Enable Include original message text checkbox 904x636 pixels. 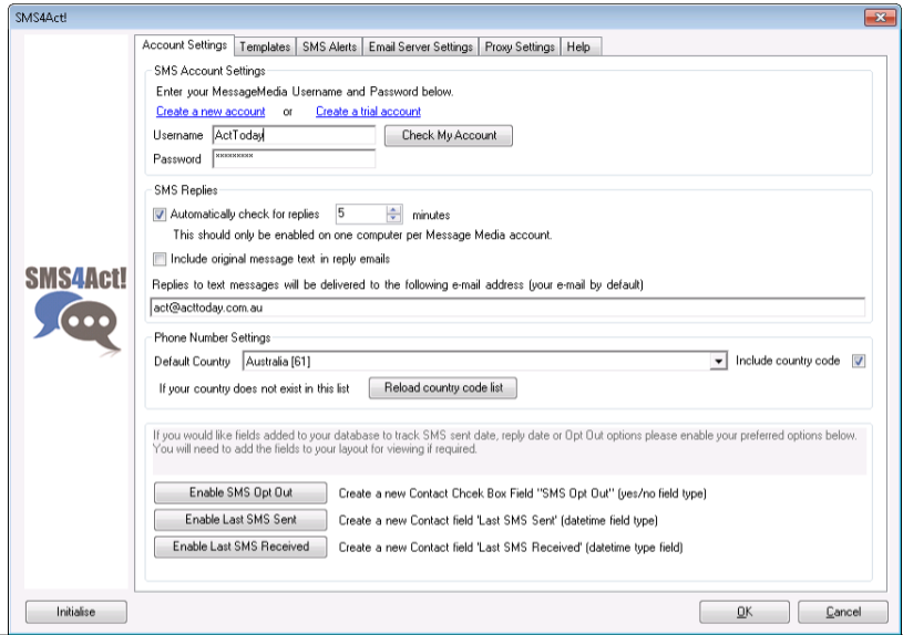pyautogui.click(x=160, y=259)
